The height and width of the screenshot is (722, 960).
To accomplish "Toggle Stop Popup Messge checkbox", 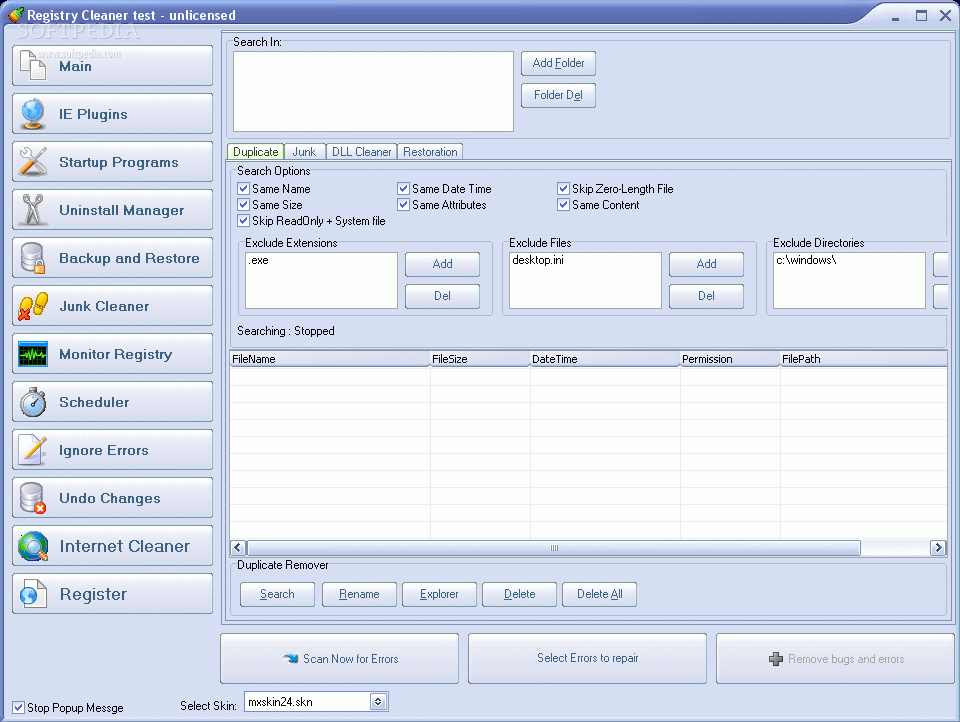I will point(18,707).
